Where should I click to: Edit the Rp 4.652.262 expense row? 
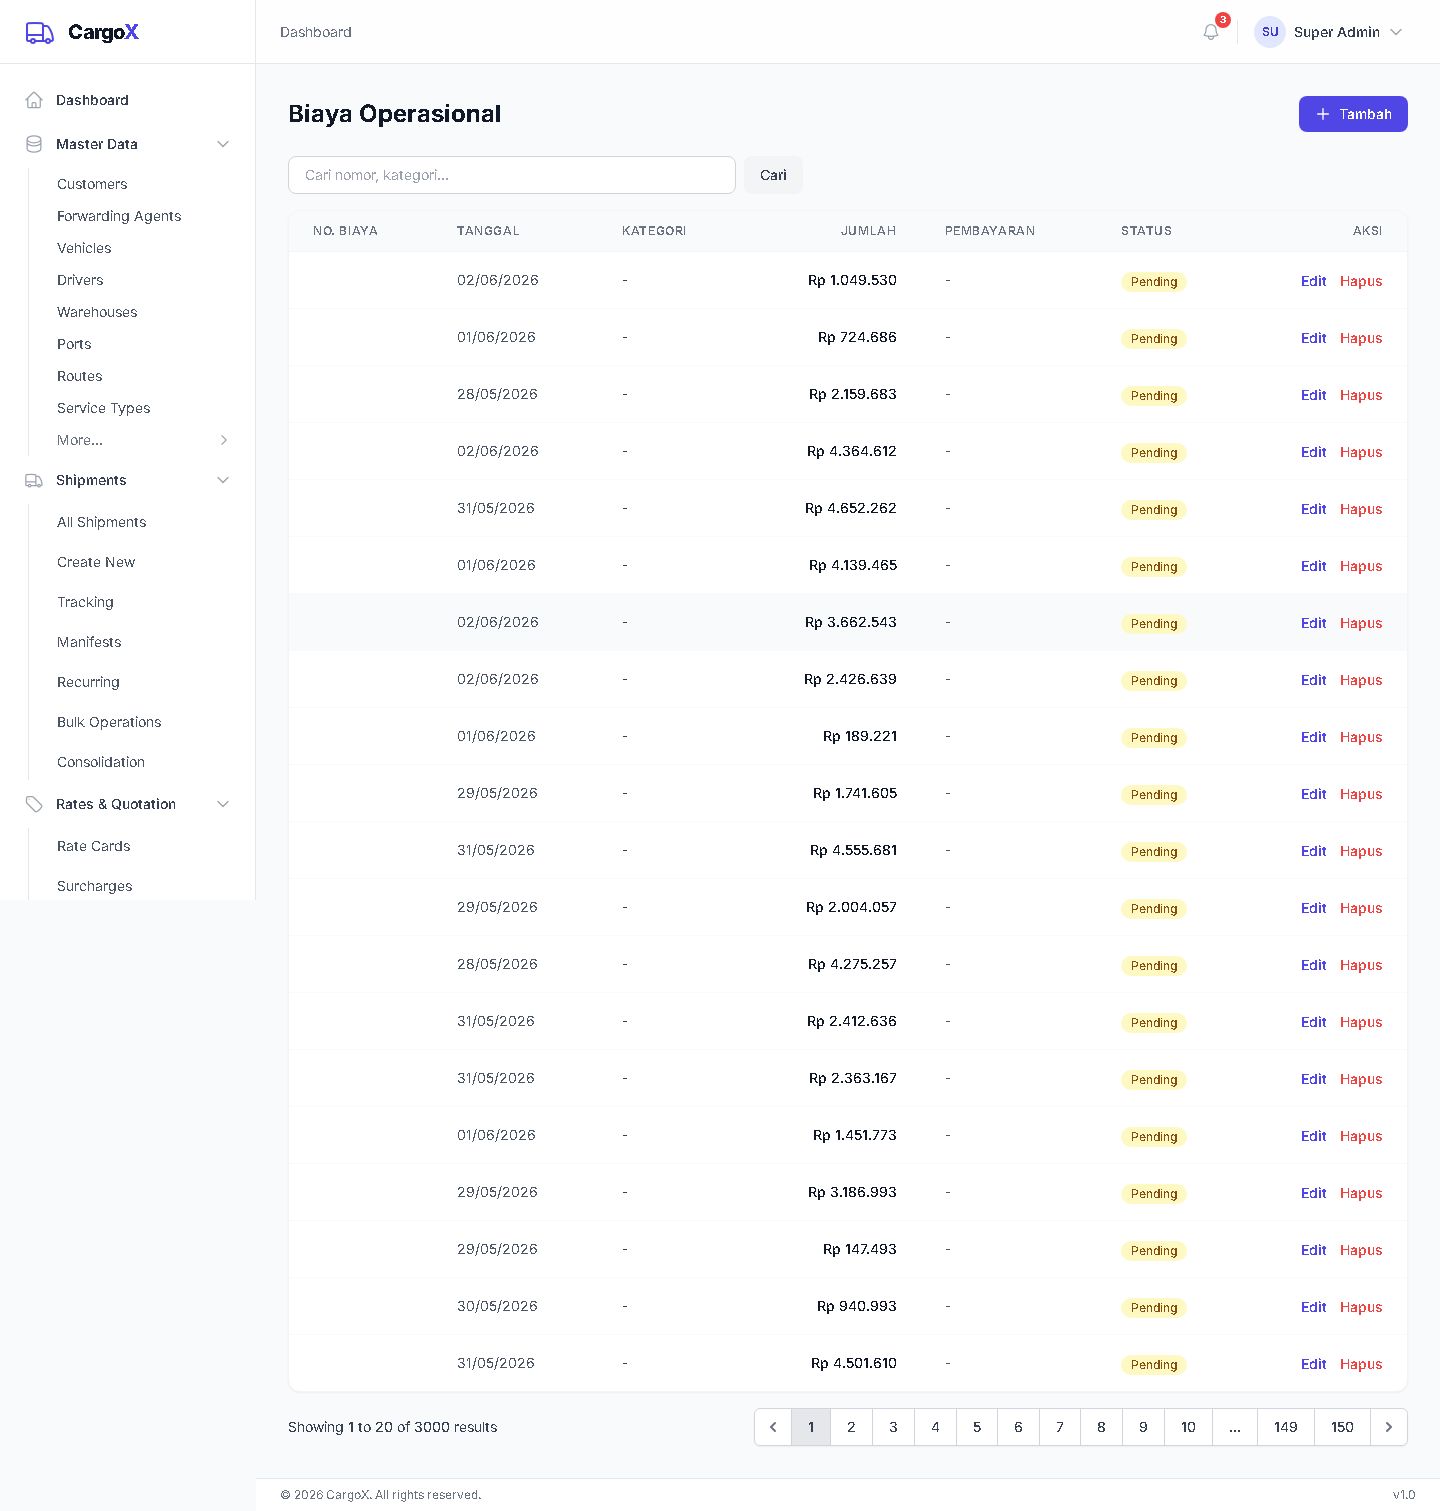(x=1313, y=509)
